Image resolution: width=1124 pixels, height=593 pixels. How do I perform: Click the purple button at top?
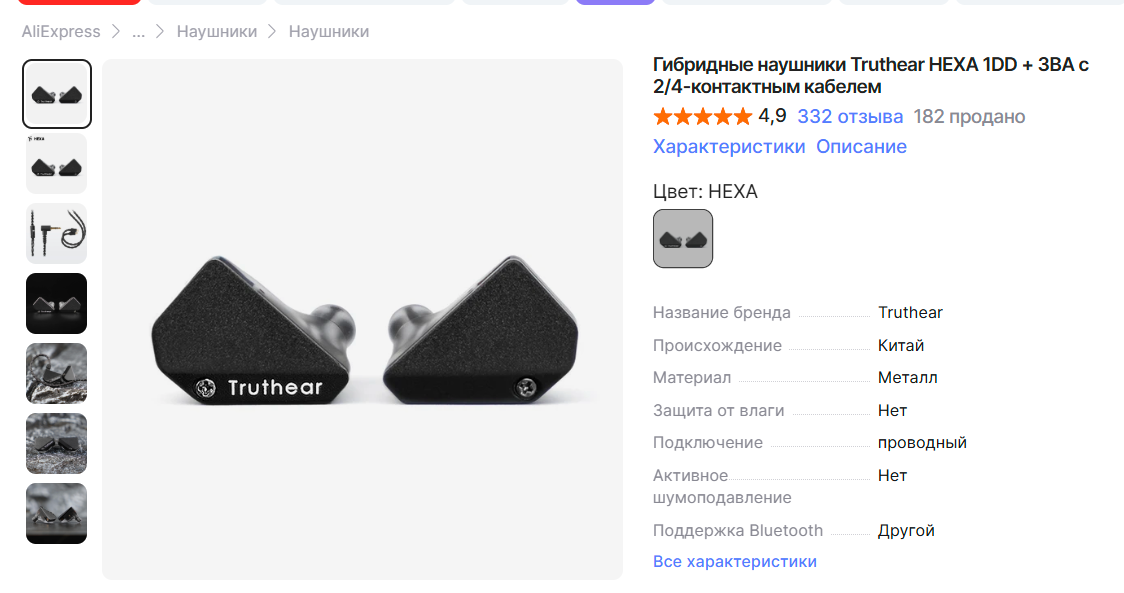pos(615,2)
